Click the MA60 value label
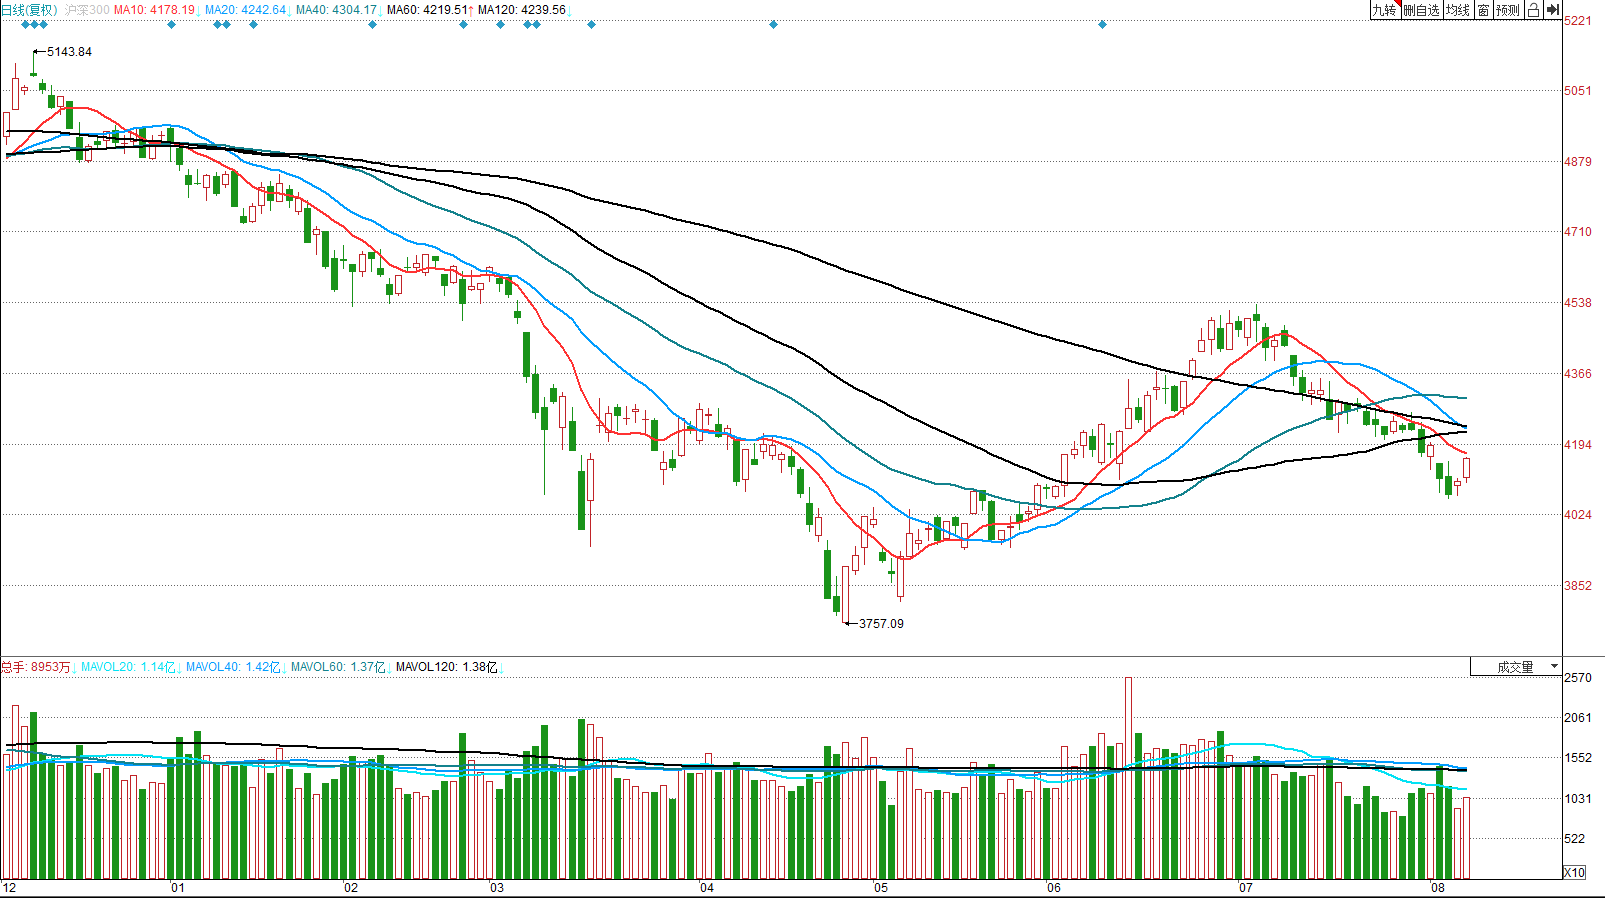Image resolution: width=1605 pixels, height=898 pixels. pos(428,10)
